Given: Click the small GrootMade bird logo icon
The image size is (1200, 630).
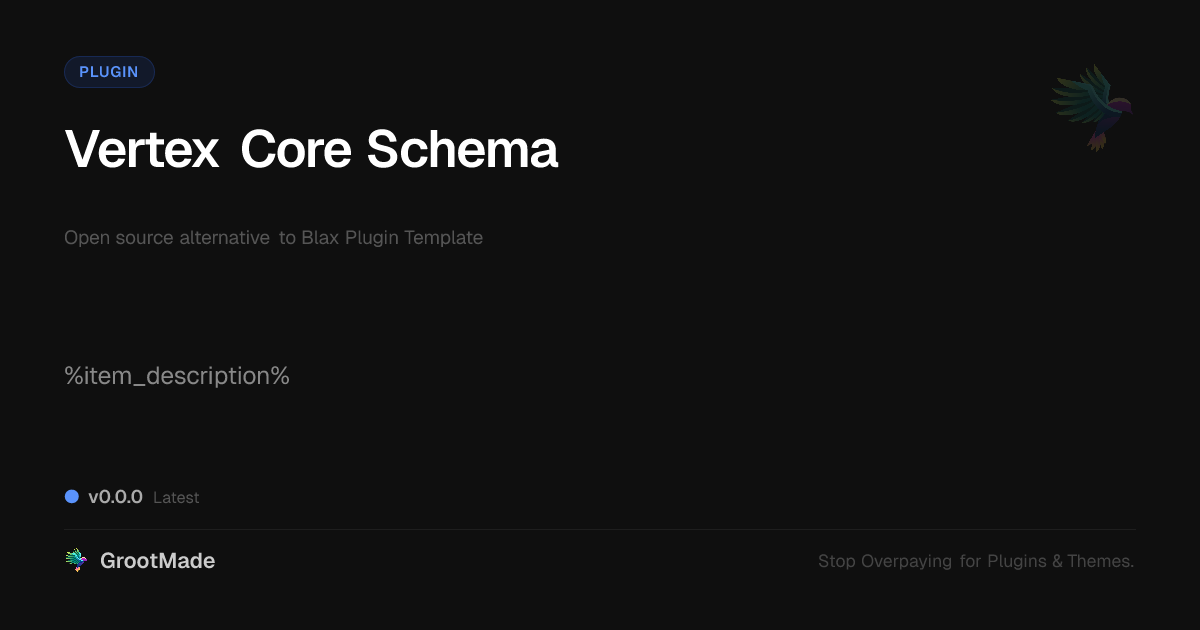Looking at the screenshot, I should [76, 561].
